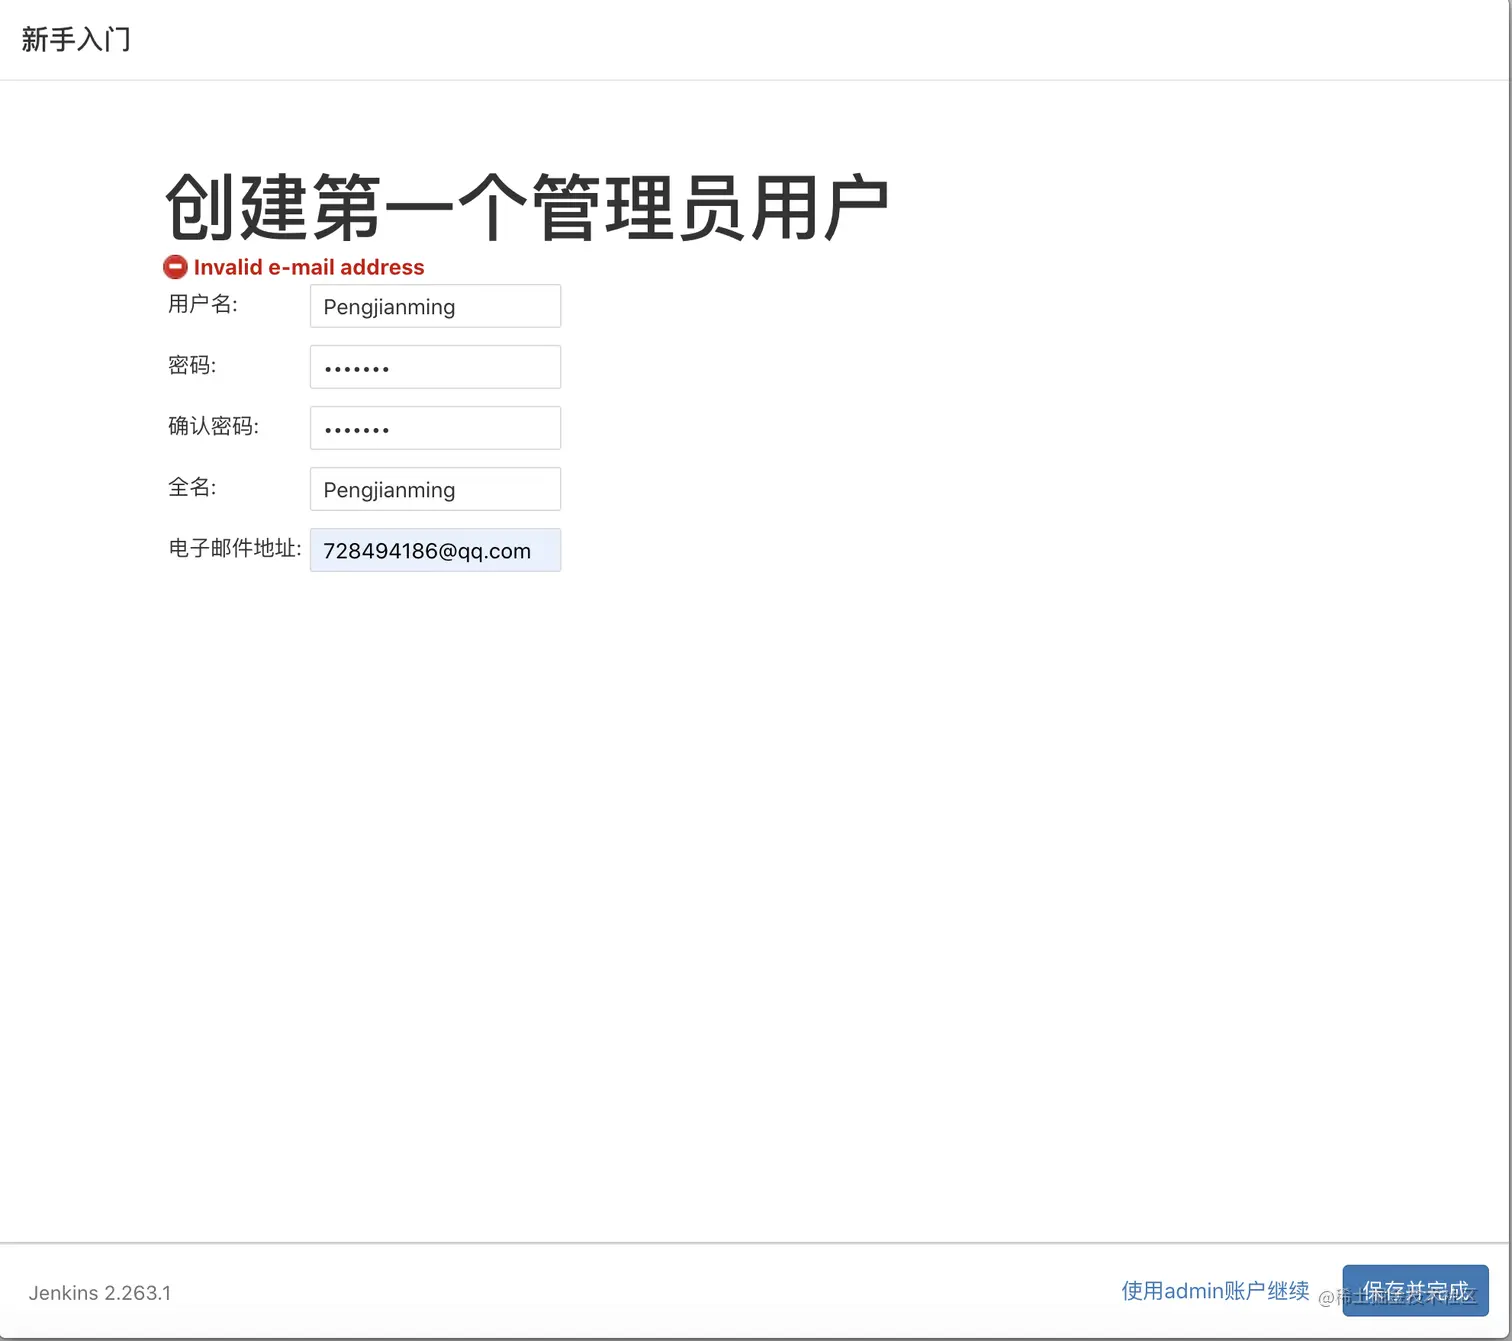Click the red error icon

point(175,267)
